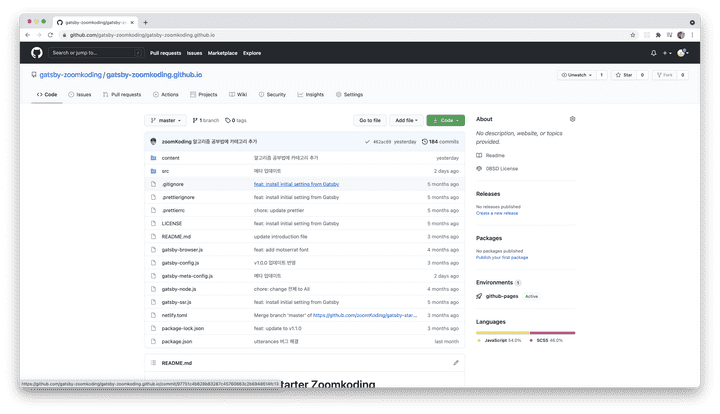Switch to the repository Issues tab
Image resolution: width=720 pixels, height=414 pixels.
pyautogui.click(x=80, y=95)
